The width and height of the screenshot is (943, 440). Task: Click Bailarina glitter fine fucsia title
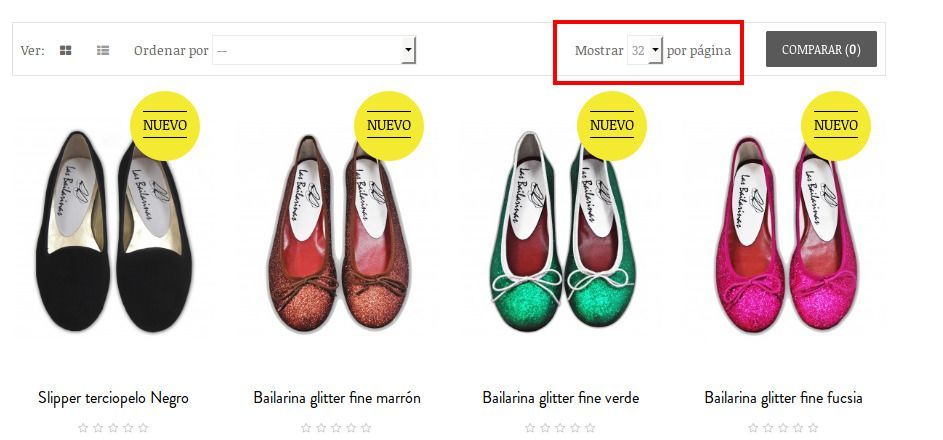(784, 398)
